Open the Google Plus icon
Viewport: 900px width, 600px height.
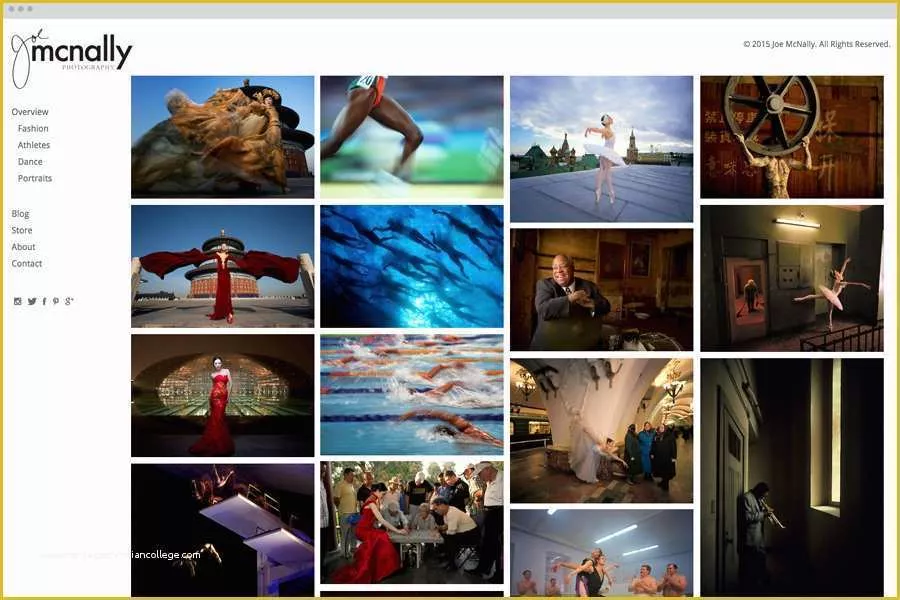pos(69,301)
